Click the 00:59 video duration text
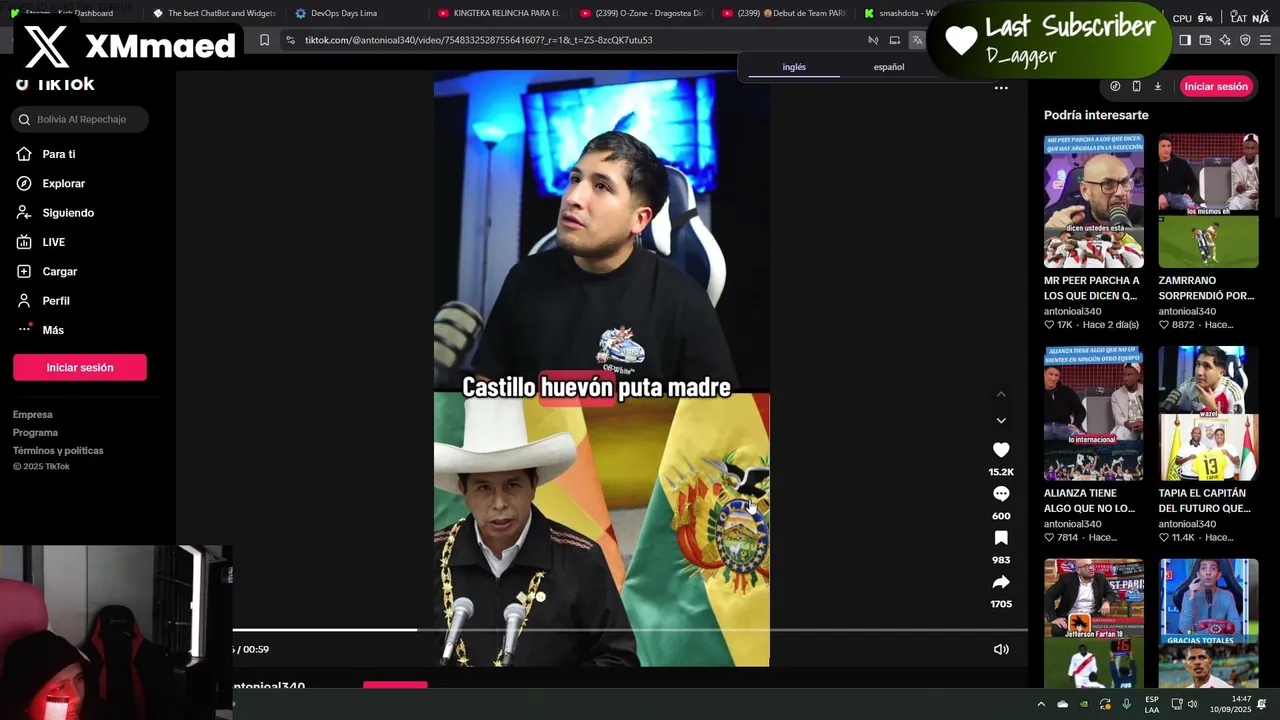Image resolution: width=1280 pixels, height=720 pixels. click(x=256, y=649)
